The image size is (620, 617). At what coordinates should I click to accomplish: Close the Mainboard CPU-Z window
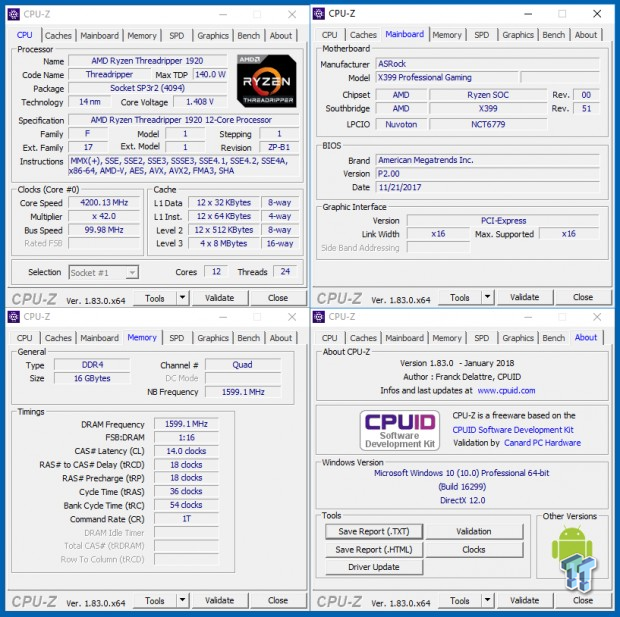coord(597,14)
